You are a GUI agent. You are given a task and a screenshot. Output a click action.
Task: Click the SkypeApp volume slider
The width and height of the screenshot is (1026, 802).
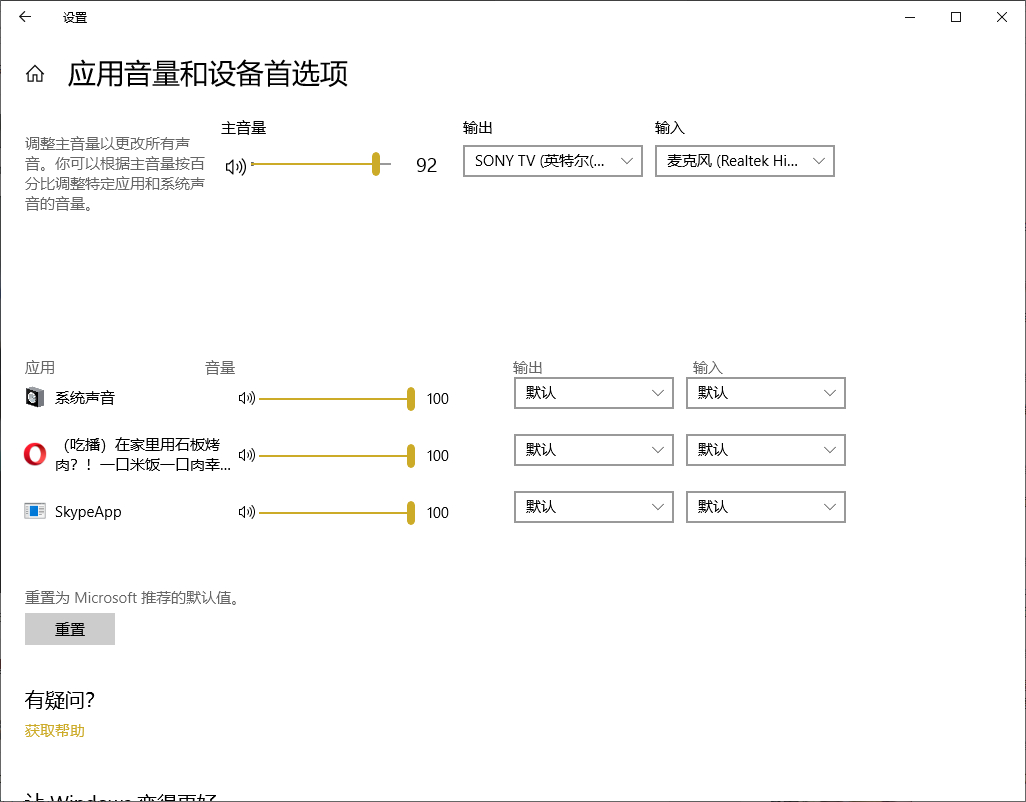click(x=337, y=512)
